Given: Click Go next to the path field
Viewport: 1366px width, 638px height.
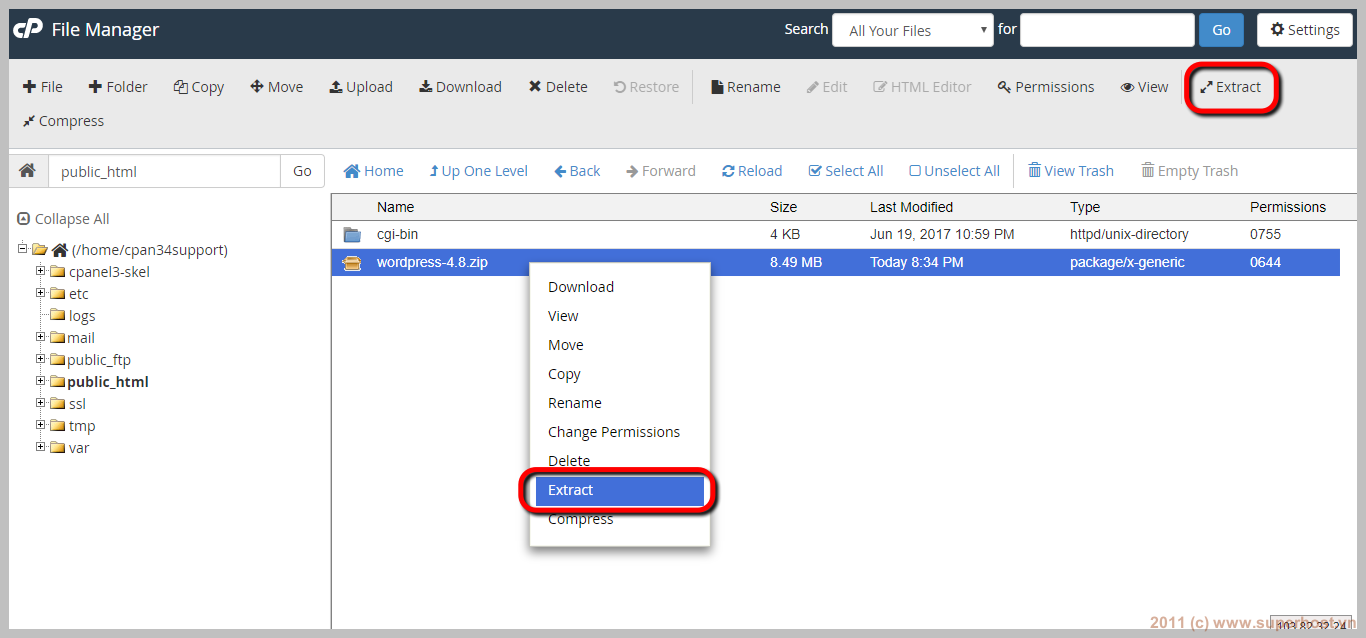Looking at the screenshot, I should click(x=302, y=171).
